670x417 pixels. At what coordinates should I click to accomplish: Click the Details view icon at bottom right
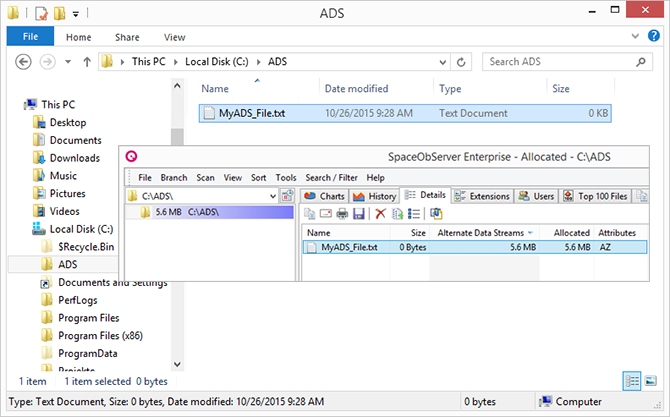click(632, 381)
